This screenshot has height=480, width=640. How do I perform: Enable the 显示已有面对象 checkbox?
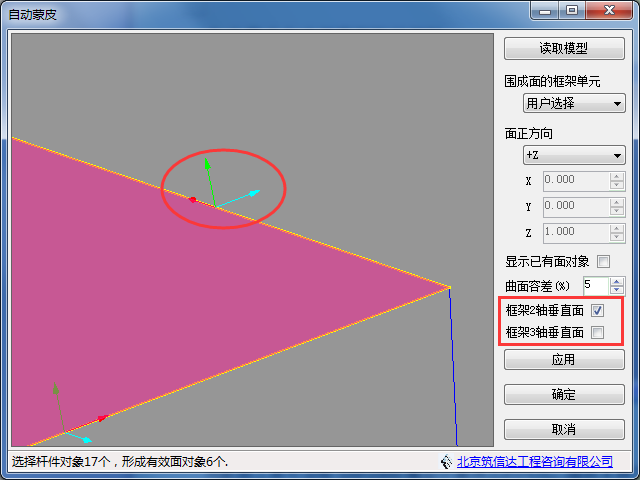click(x=603, y=261)
